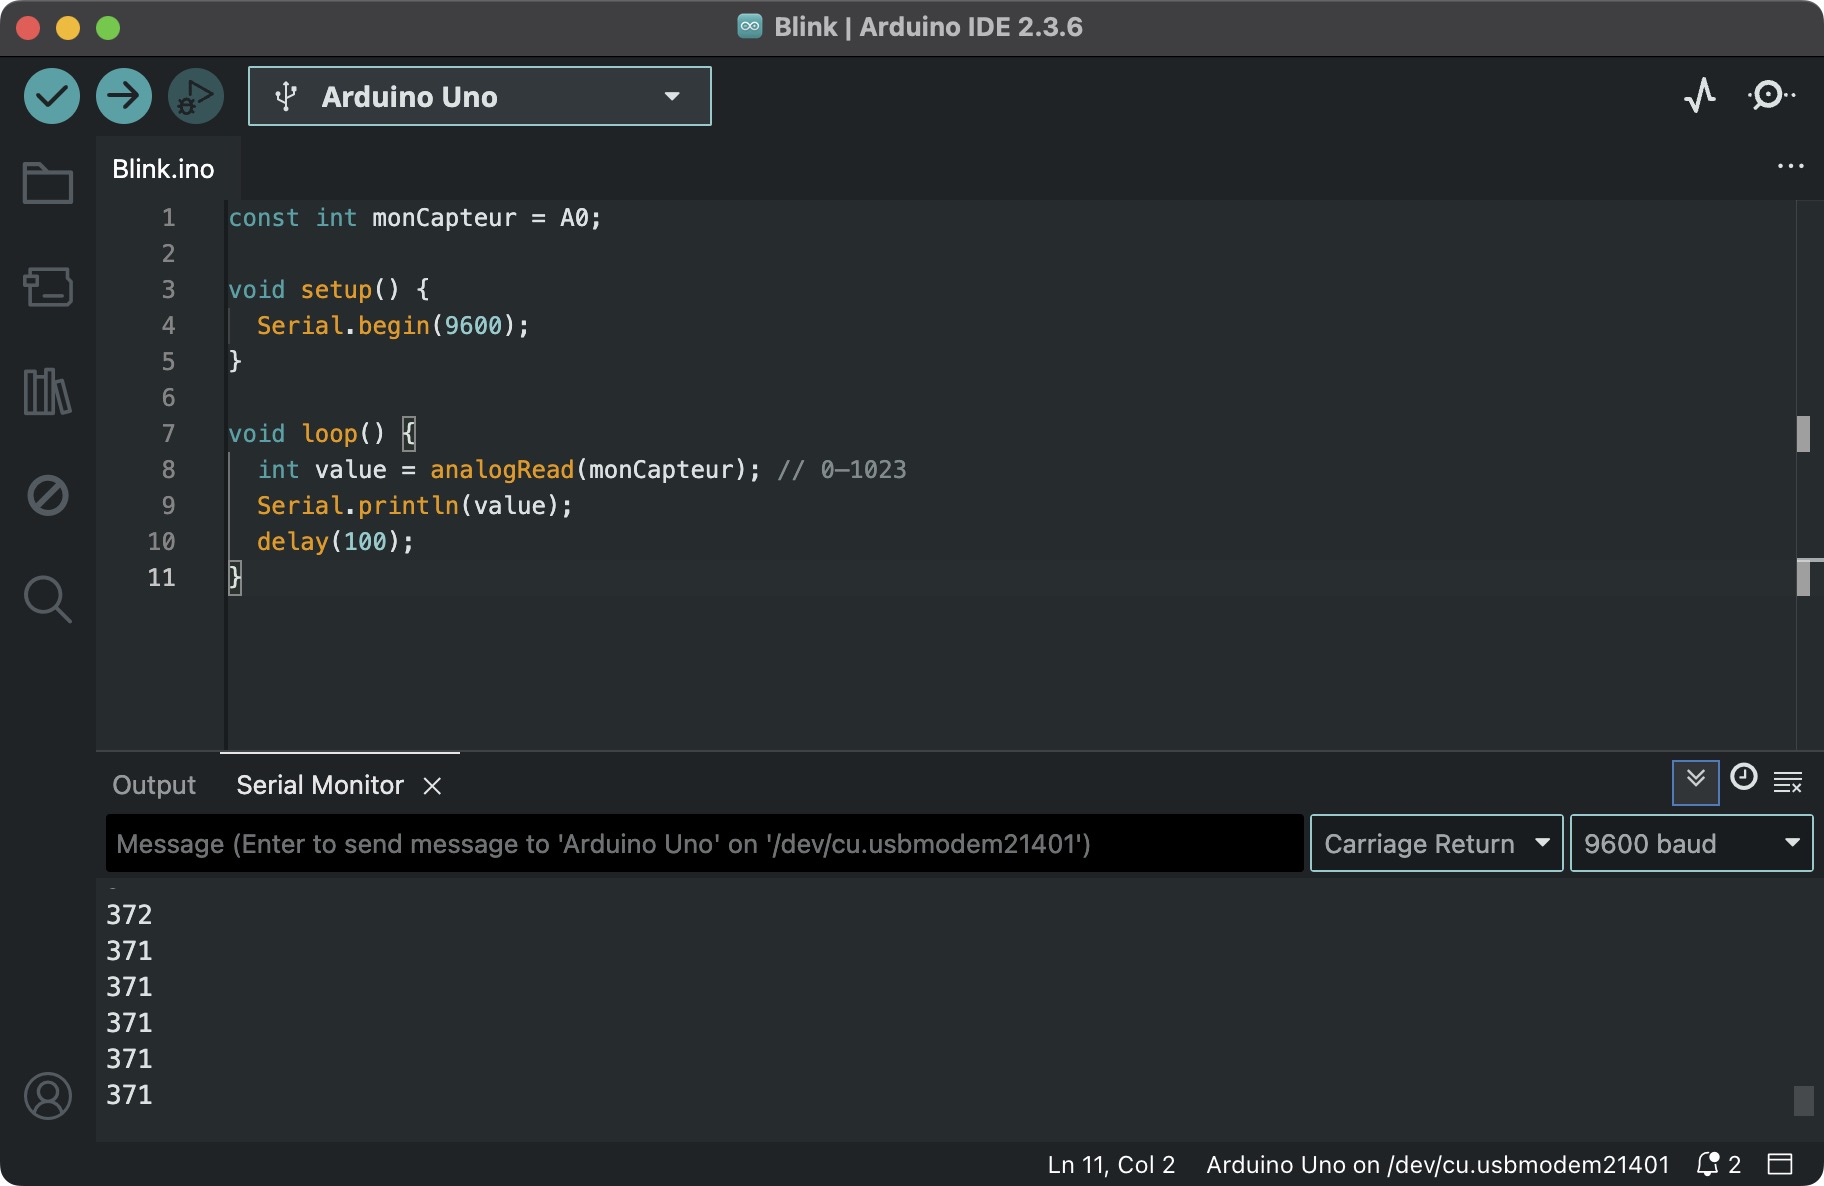This screenshot has width=1824, height=1186.
Task: Clear the Serial Monitor output
Action: click(x=1788, y=782)
